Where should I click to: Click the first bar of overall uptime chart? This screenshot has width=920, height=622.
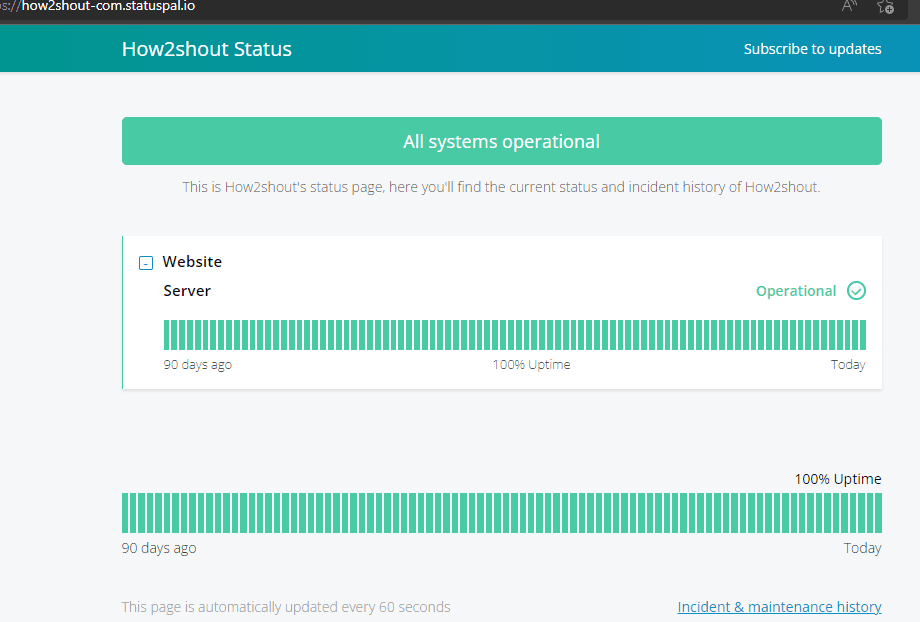click(x=125, y=513)
